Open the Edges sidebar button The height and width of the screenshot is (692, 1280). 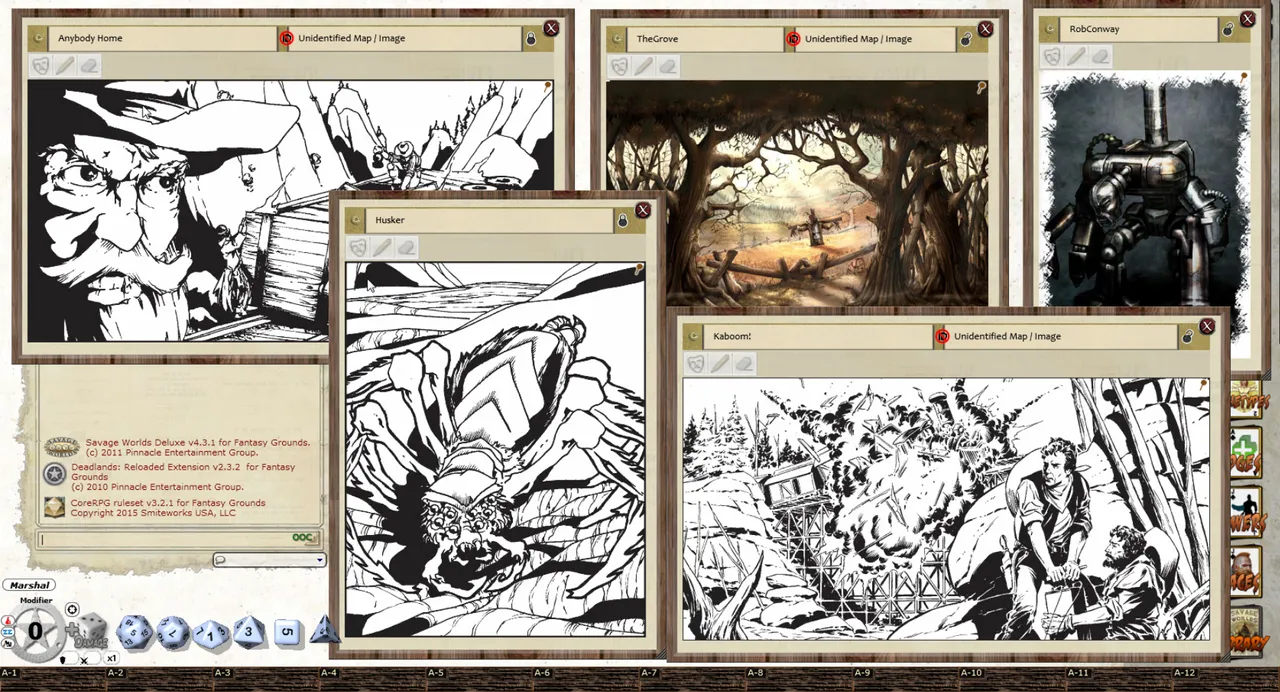point(1245,454)
